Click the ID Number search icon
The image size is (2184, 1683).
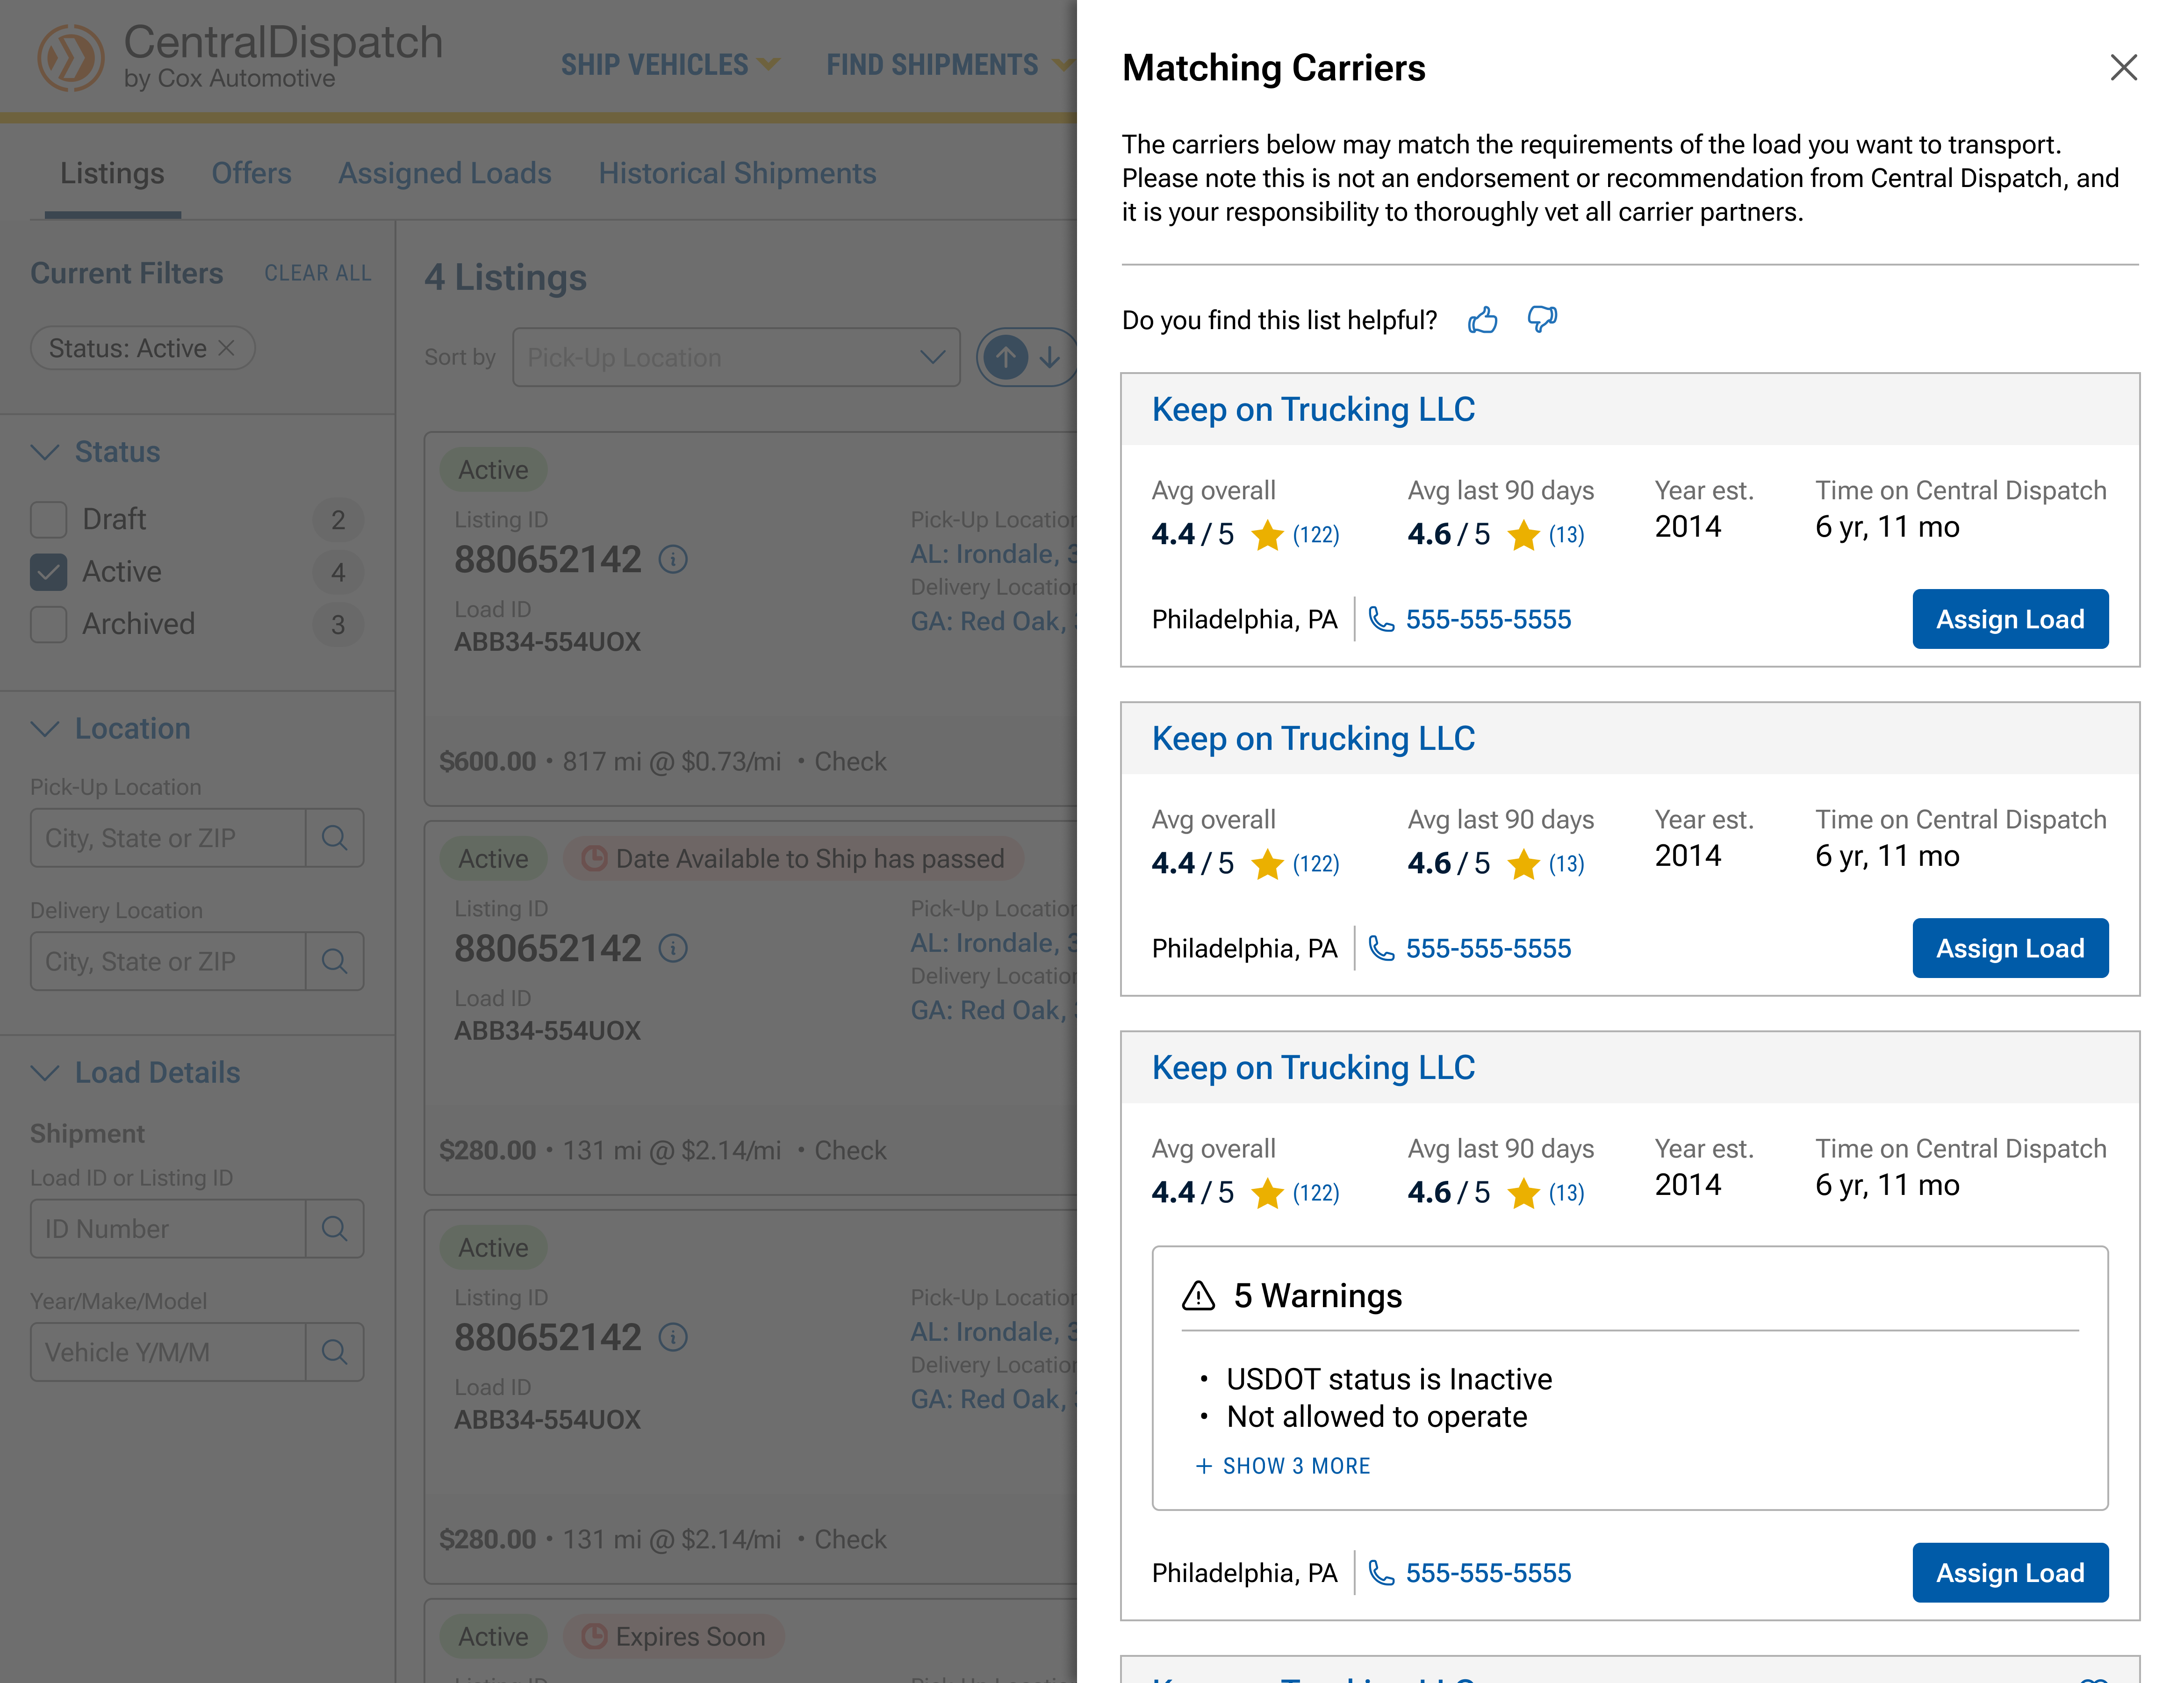334,1228
